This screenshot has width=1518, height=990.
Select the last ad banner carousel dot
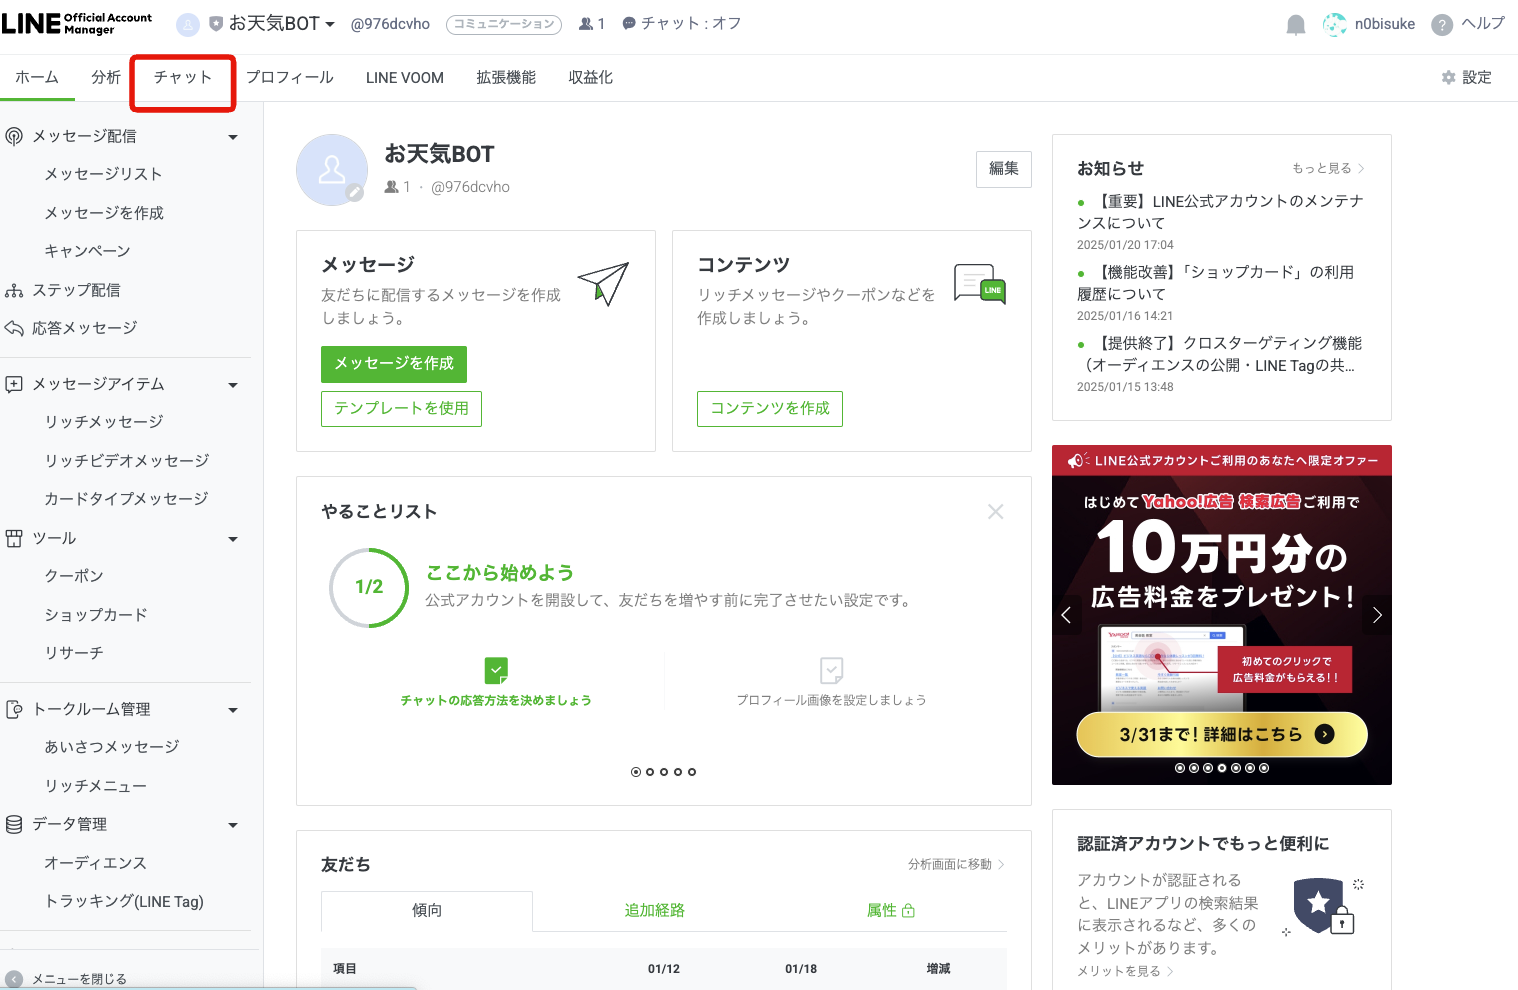click(x=1264, y=768)
